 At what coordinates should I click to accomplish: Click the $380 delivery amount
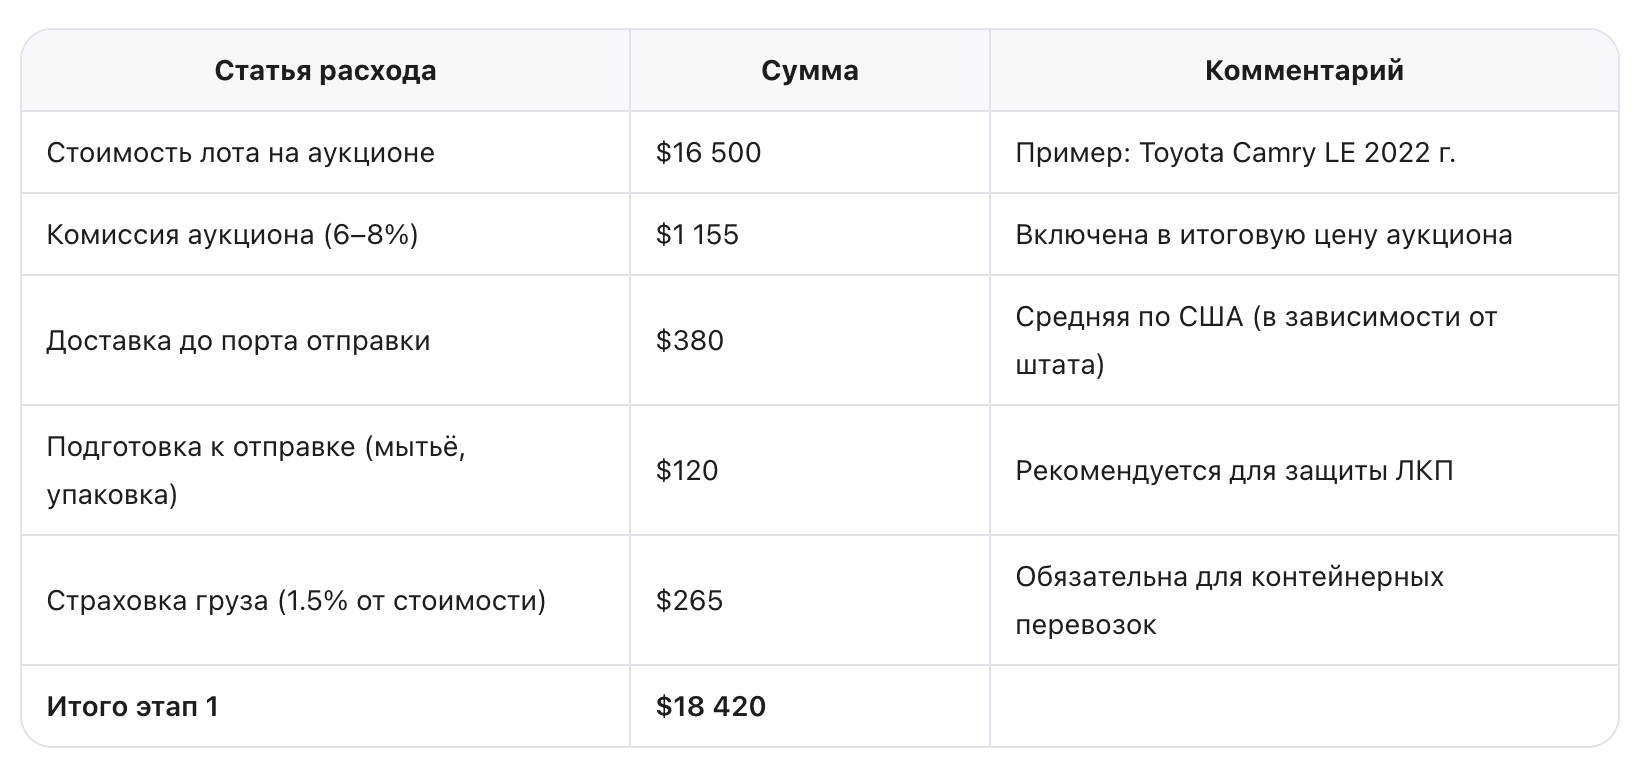point(689,341)
